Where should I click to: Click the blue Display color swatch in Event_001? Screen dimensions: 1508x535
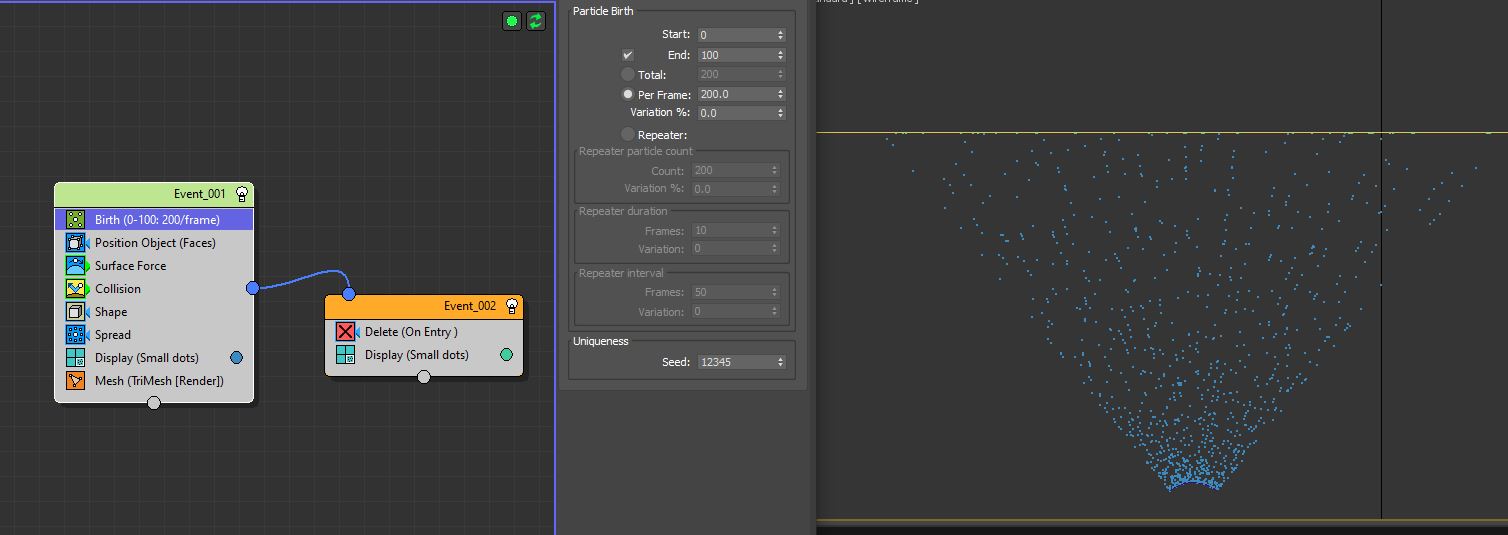[237, 357]
